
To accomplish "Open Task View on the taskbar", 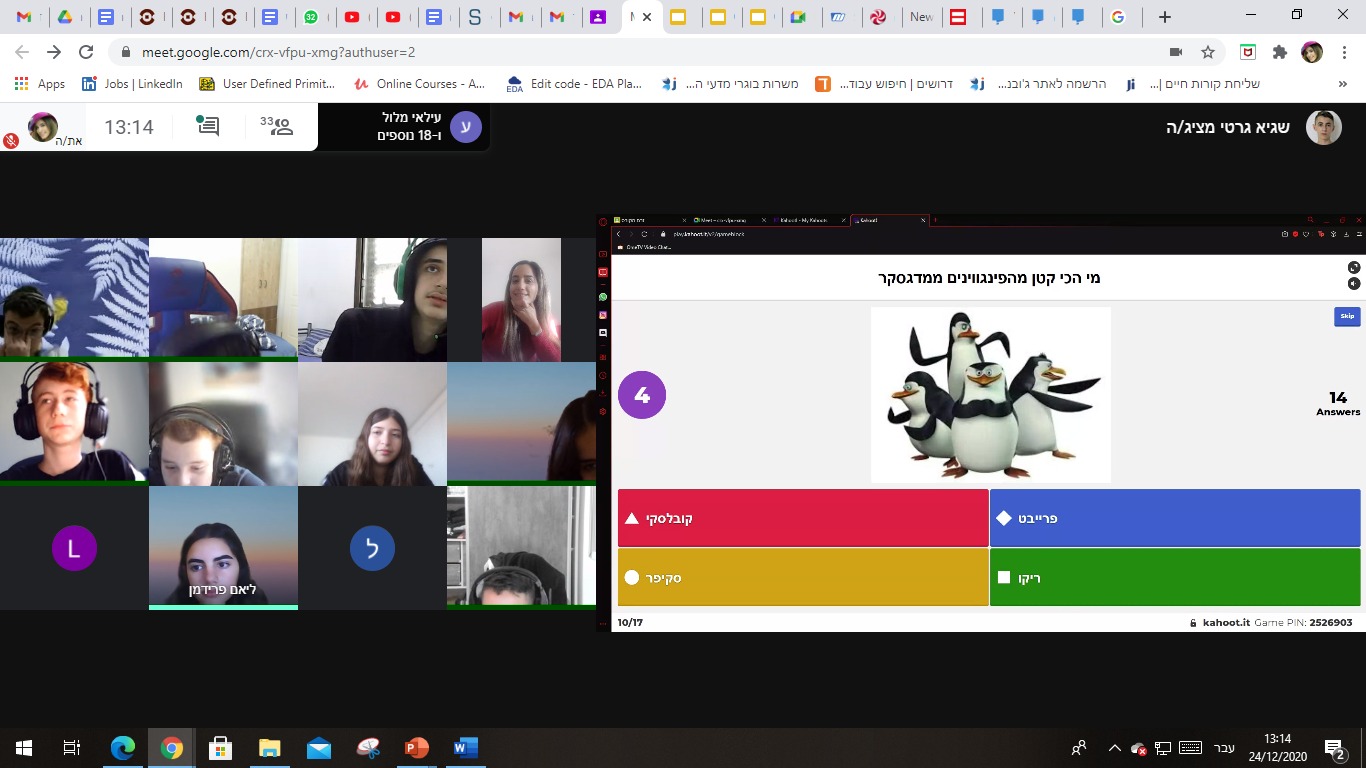I will (x=72, y=747).
